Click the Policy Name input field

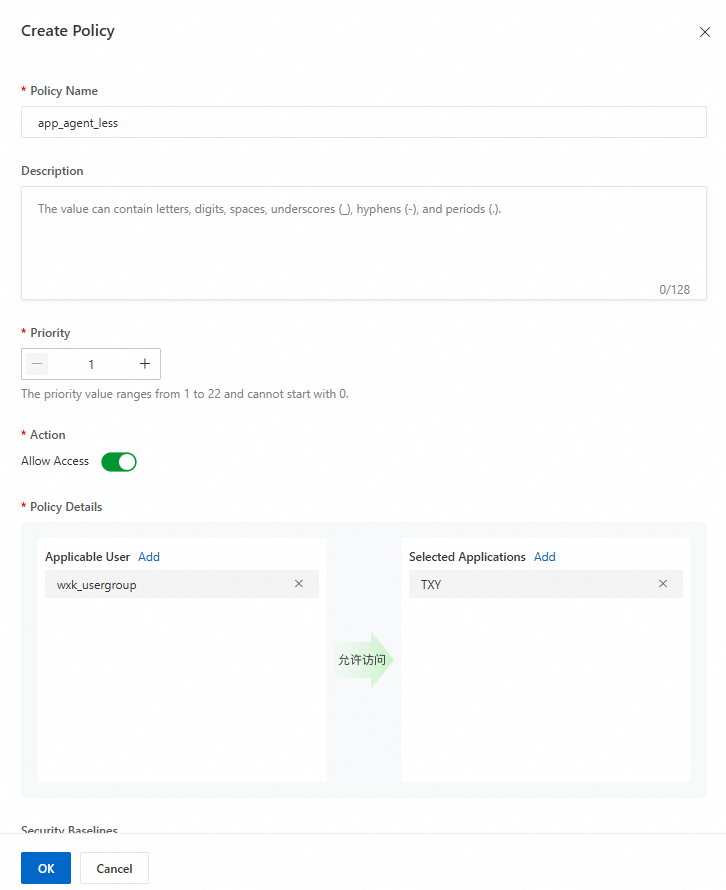point(364,122)
